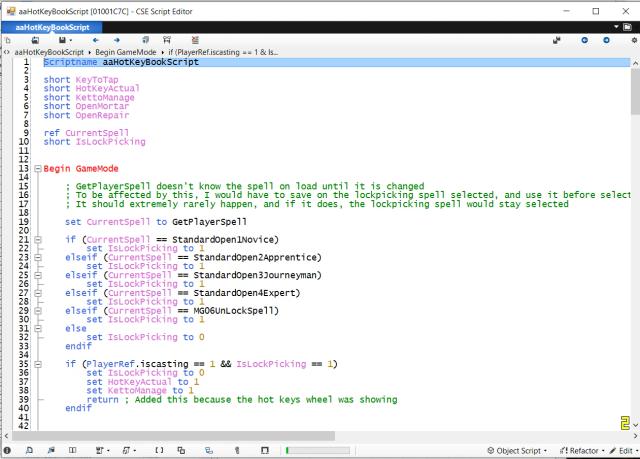Go to the next script with the right arrow
This screenshot has height=459, width=640.
click(x=117, y=40)
